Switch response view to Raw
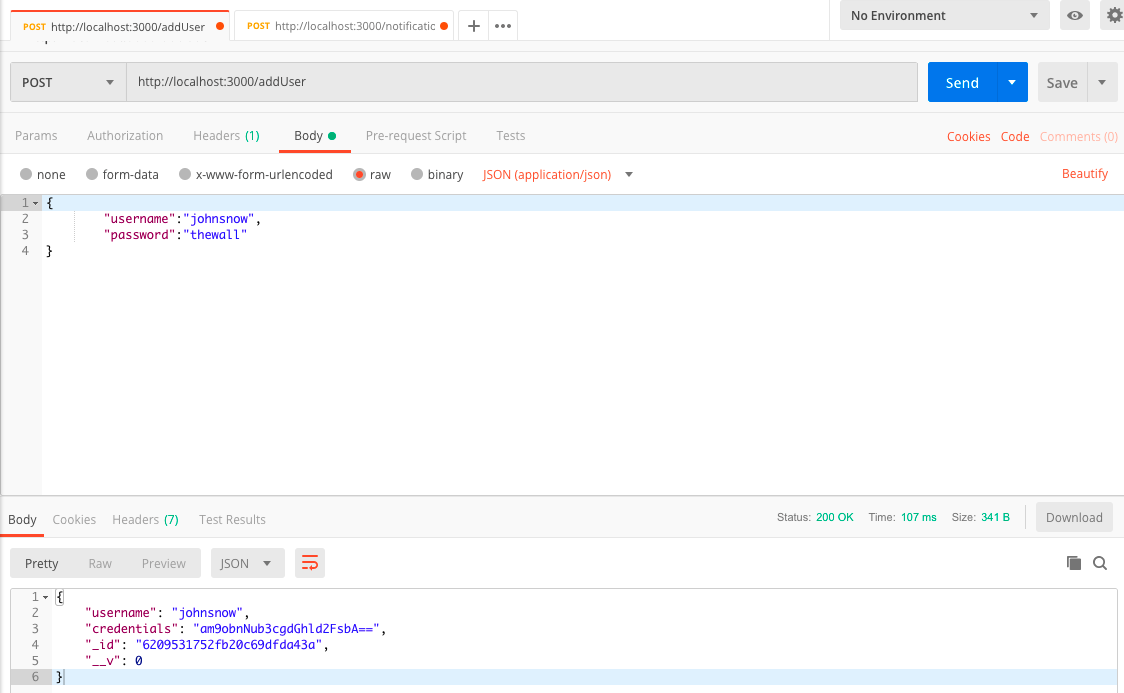The image size is (1124, 693). 100,563
